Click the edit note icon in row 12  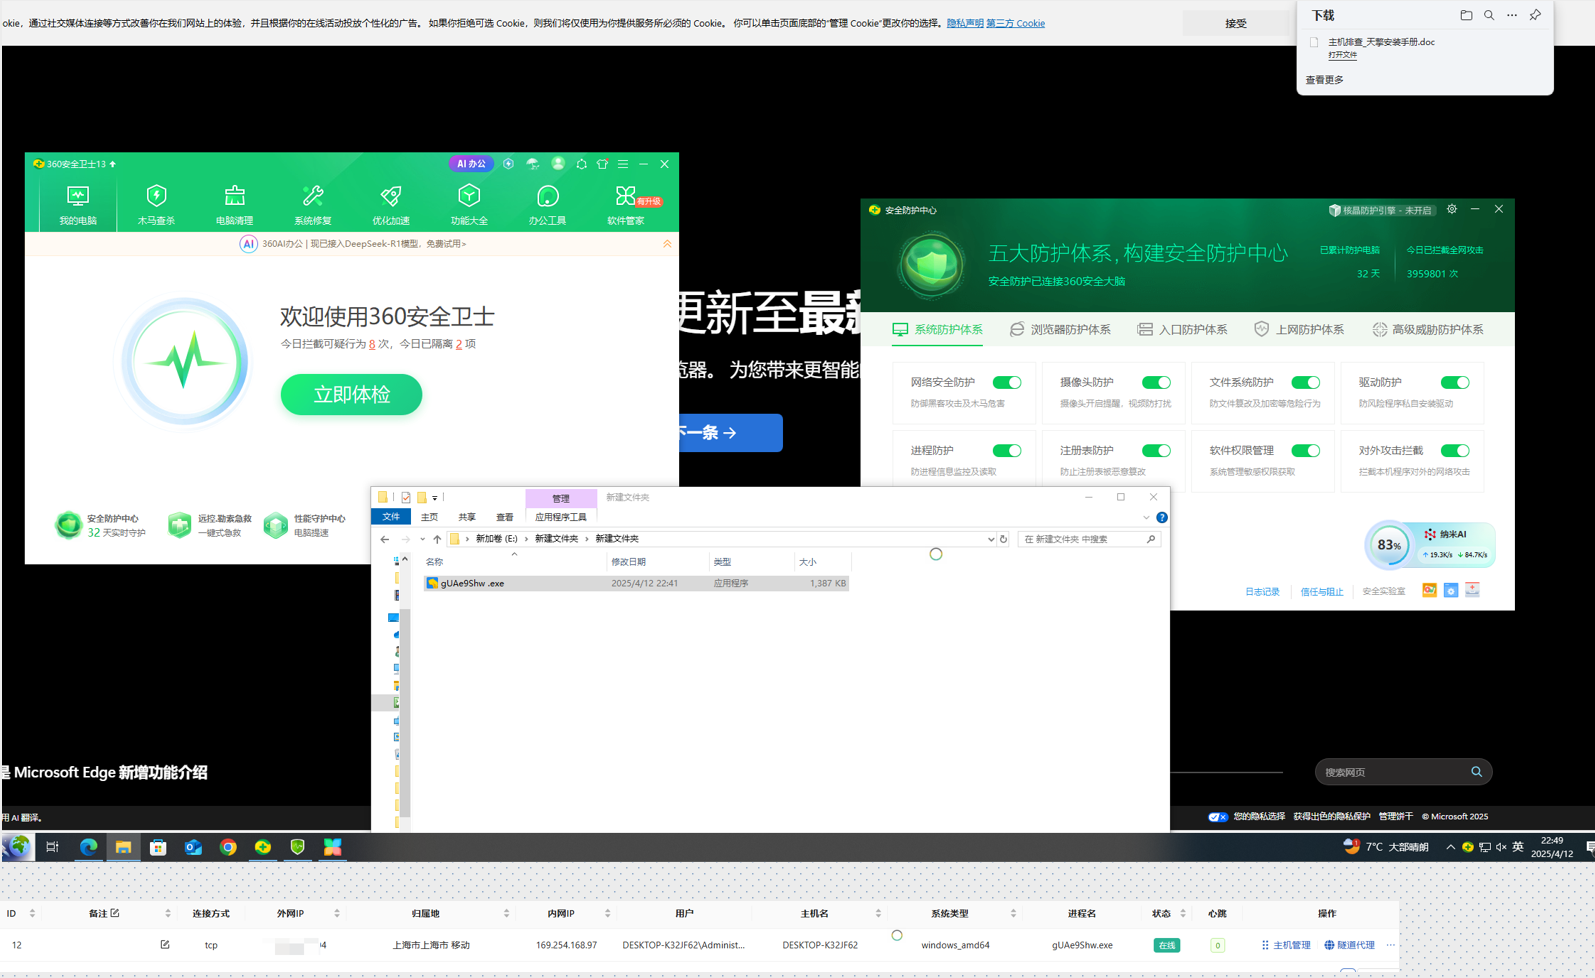click(165, 944)
